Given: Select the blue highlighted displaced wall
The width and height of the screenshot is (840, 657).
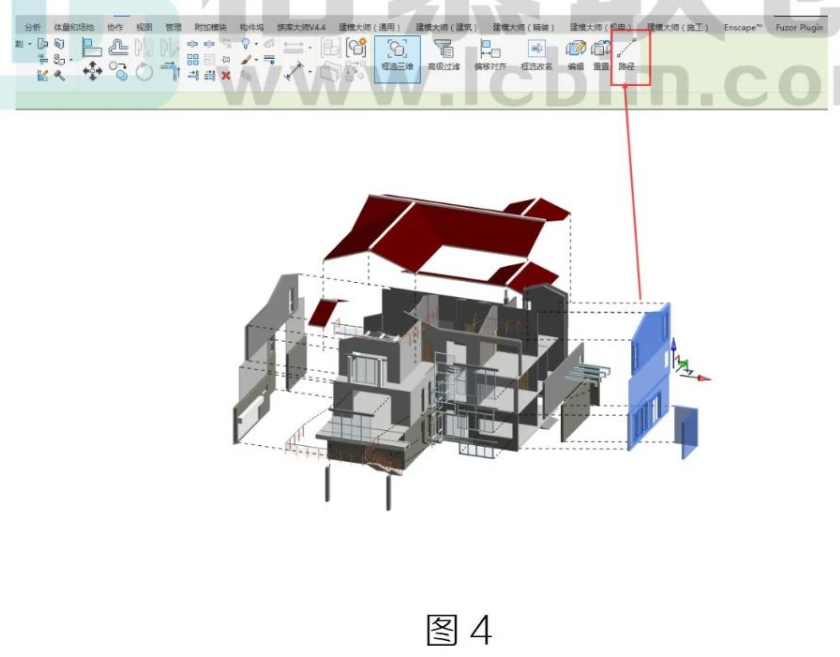Looking at the screenshot, I should coord(649,377).
